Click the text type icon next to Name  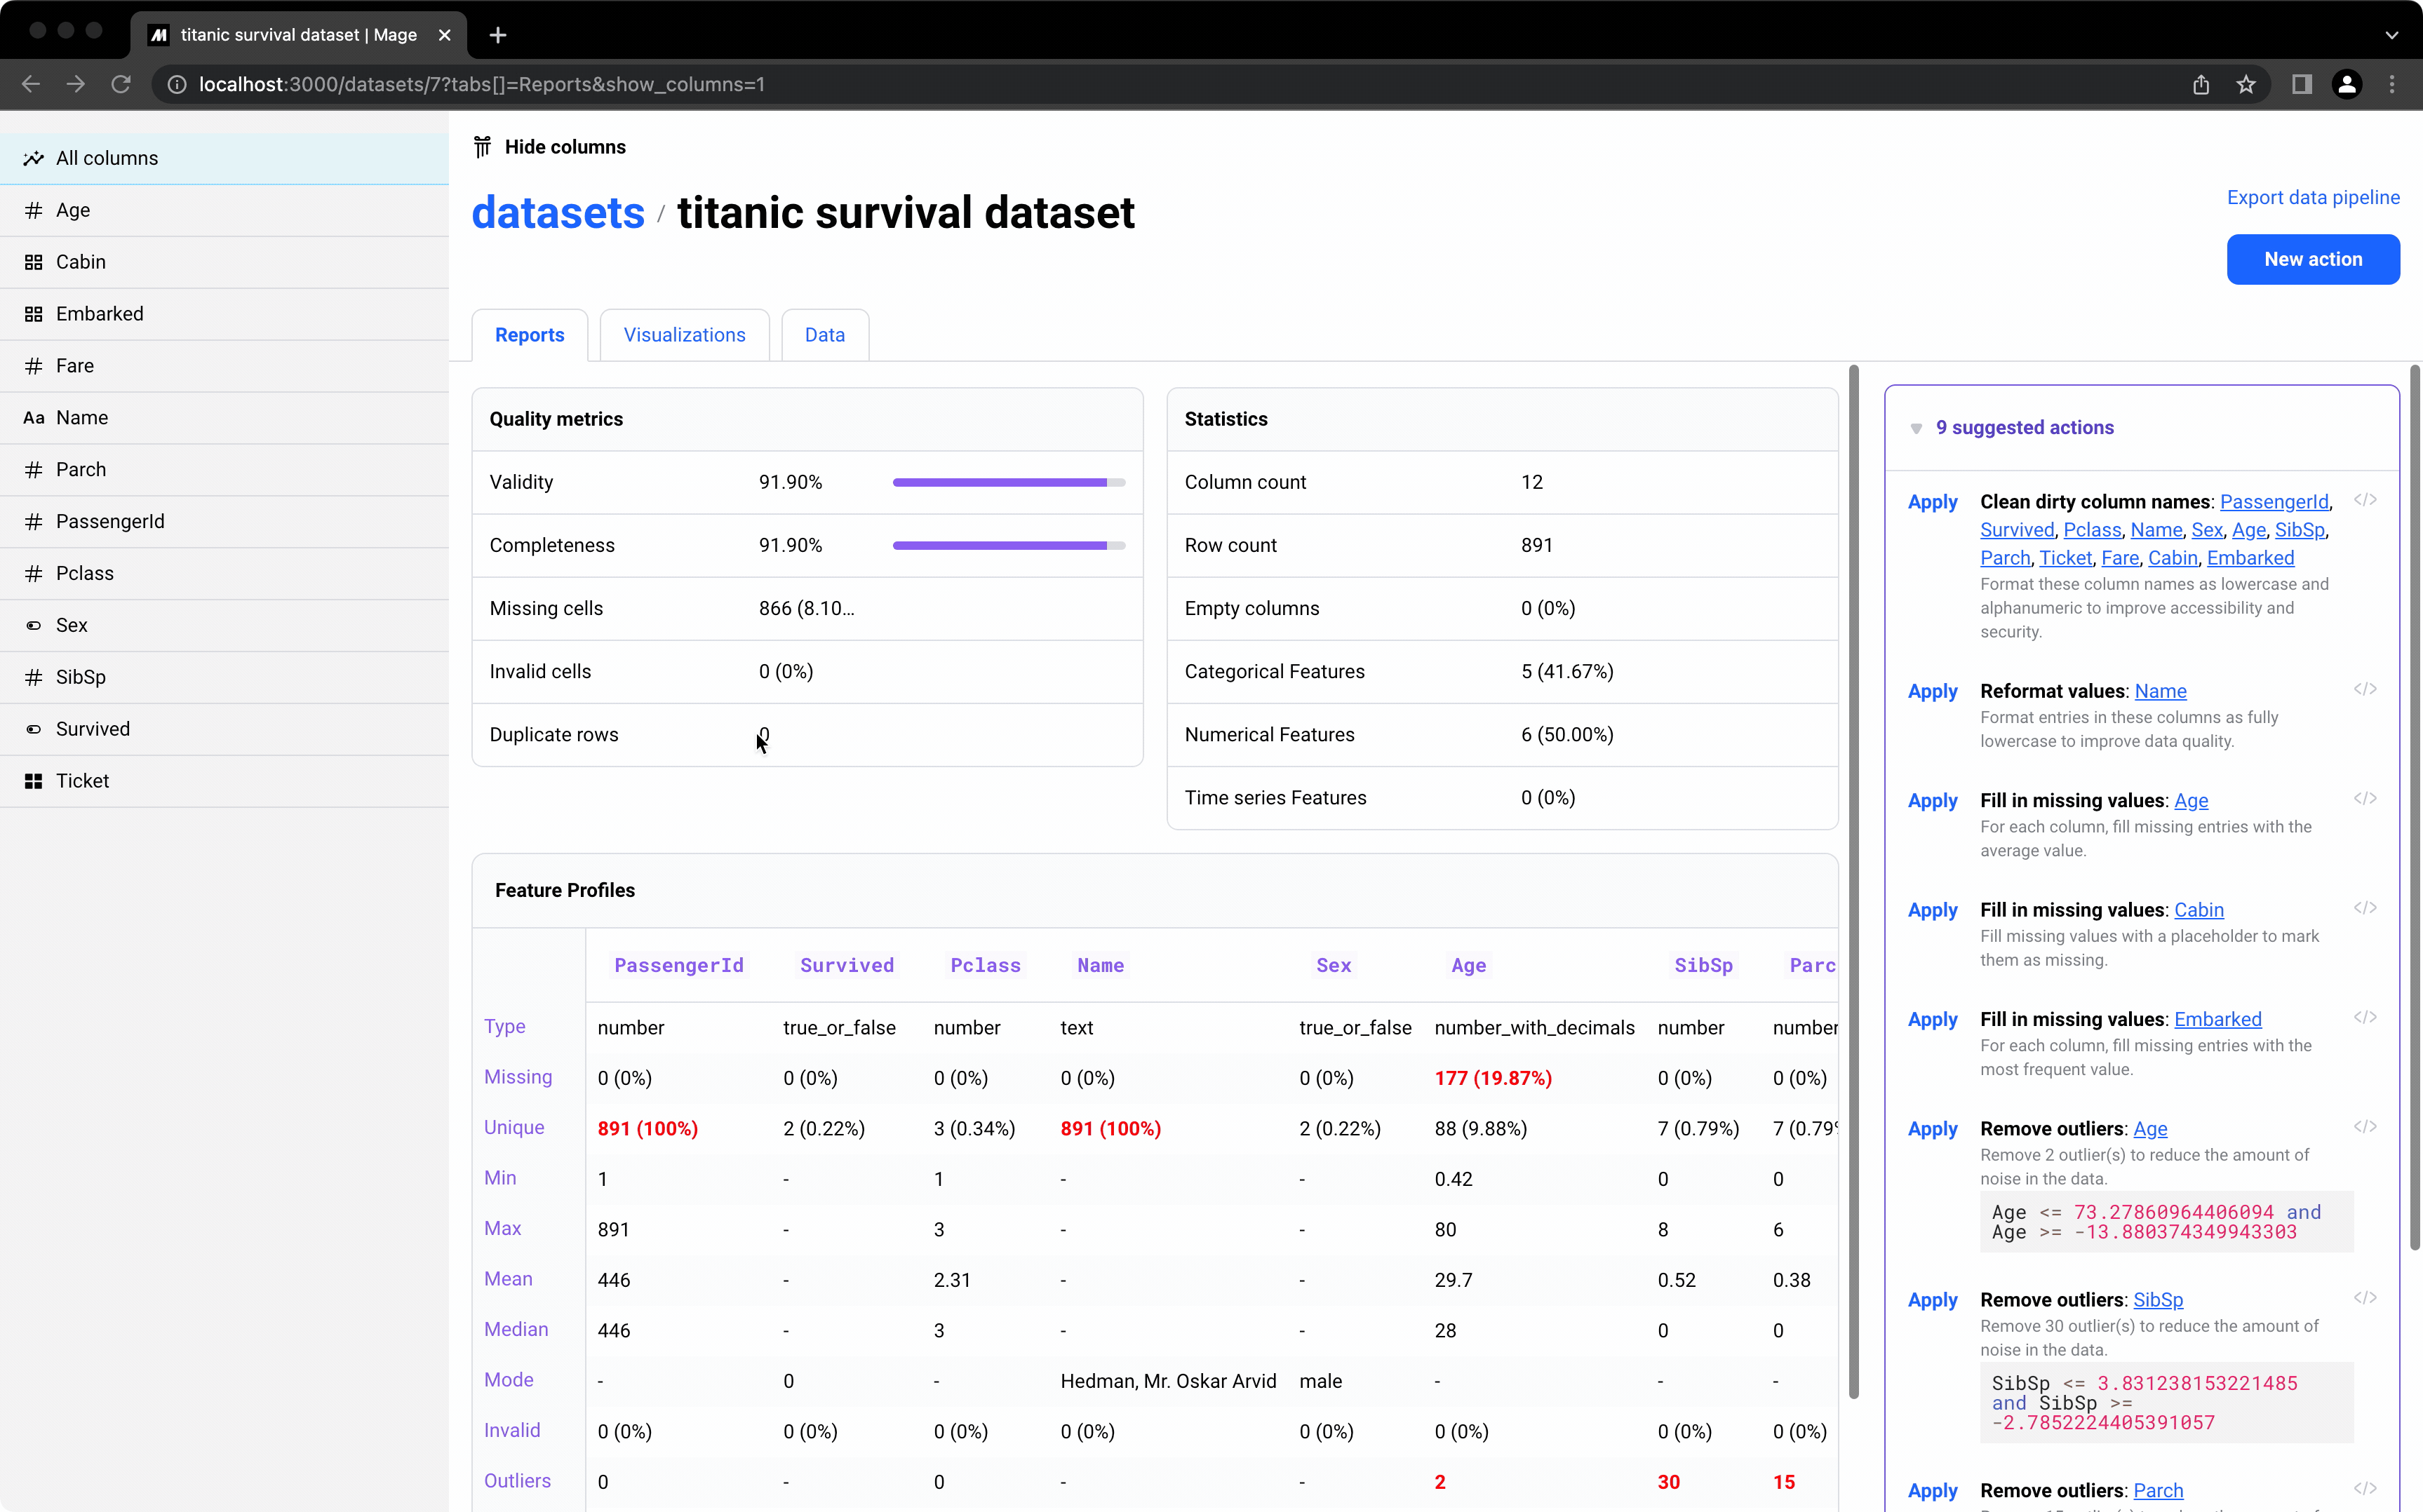coord(34,418)
